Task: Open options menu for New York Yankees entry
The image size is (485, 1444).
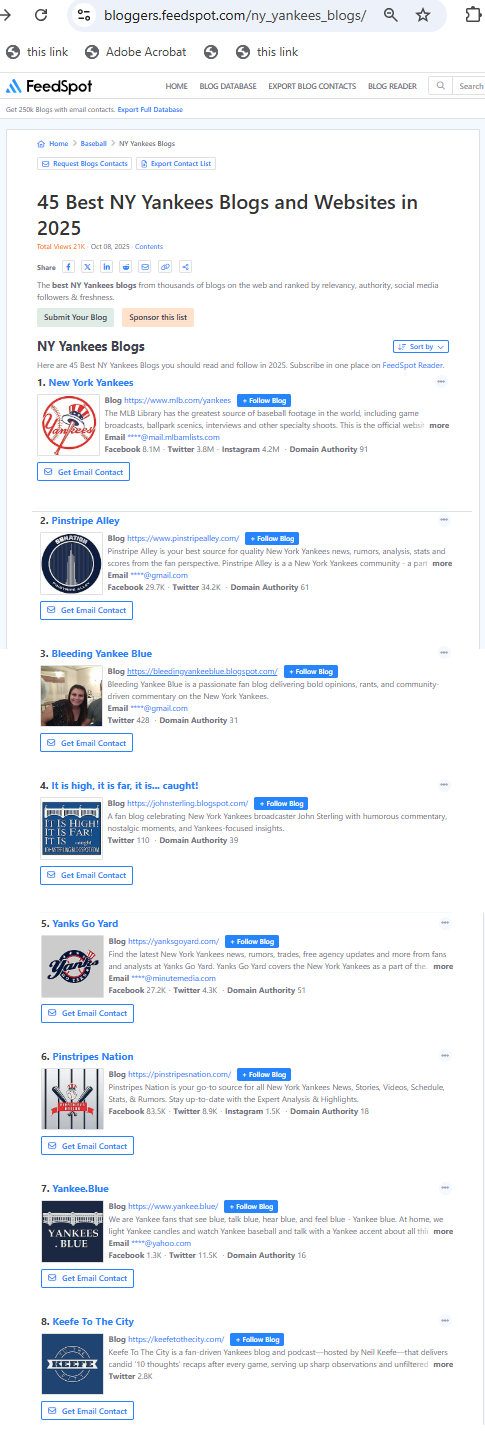Action: point(441,382)
